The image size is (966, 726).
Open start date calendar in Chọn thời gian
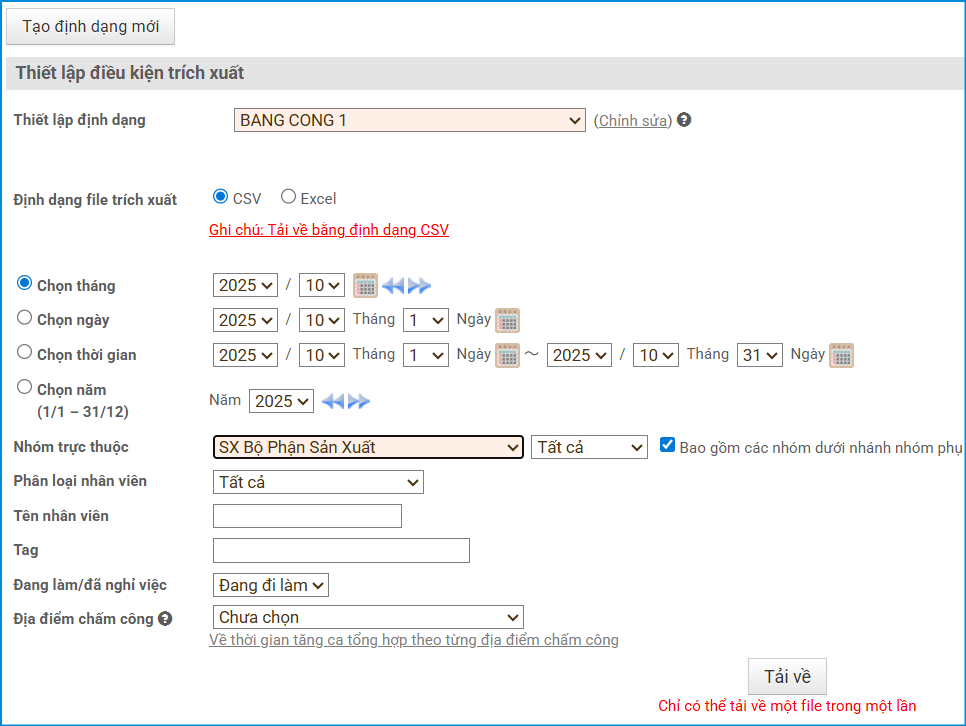[x=508, y=356]
